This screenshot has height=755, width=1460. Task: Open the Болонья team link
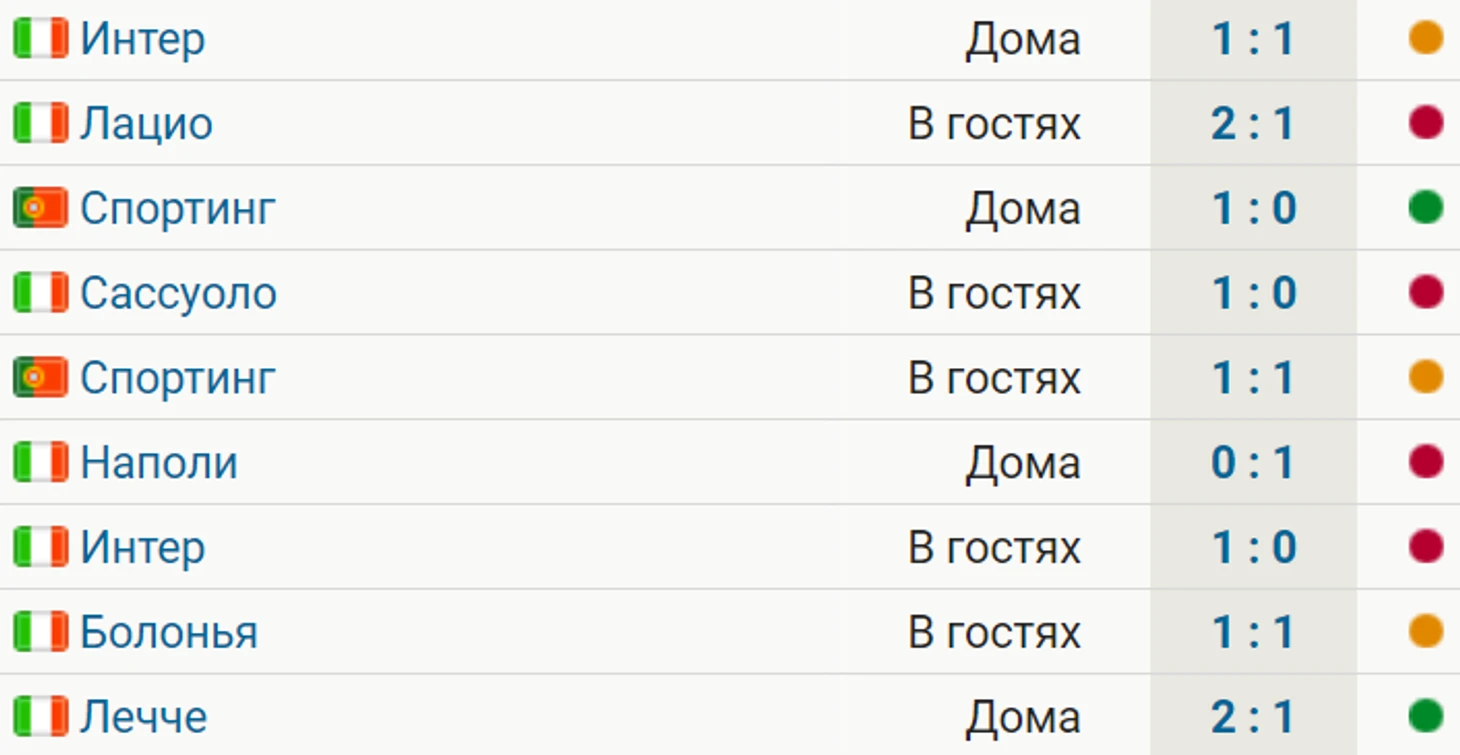pos(168,632)
